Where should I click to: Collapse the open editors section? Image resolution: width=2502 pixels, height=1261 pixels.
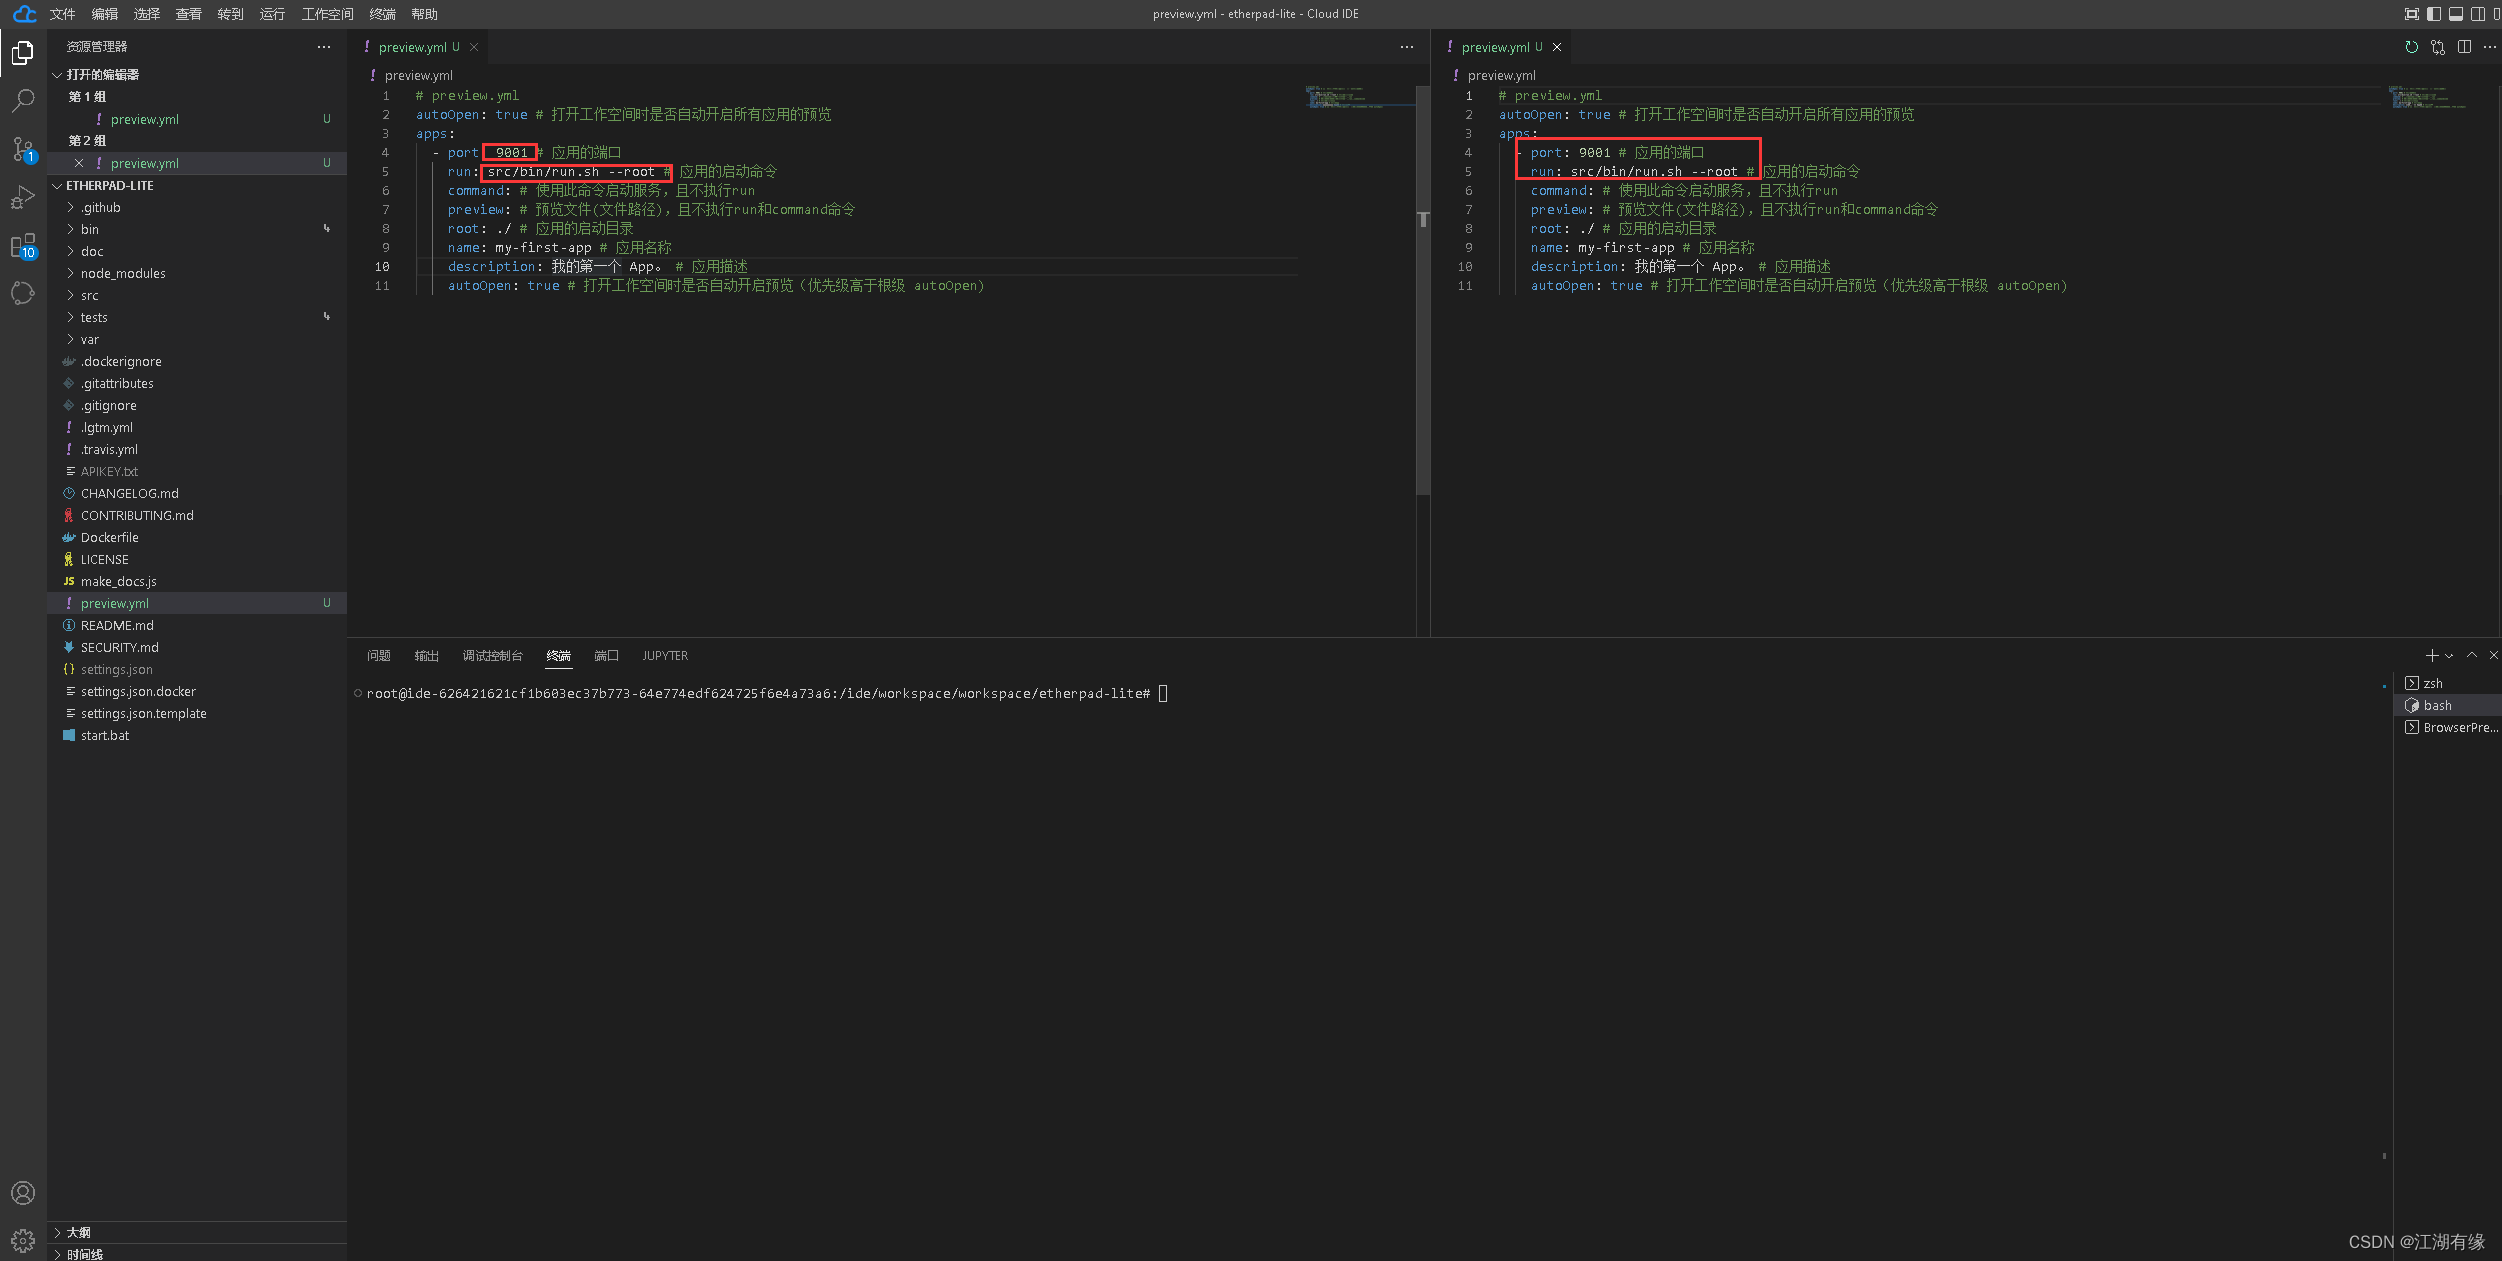click(x=197, y=75)
